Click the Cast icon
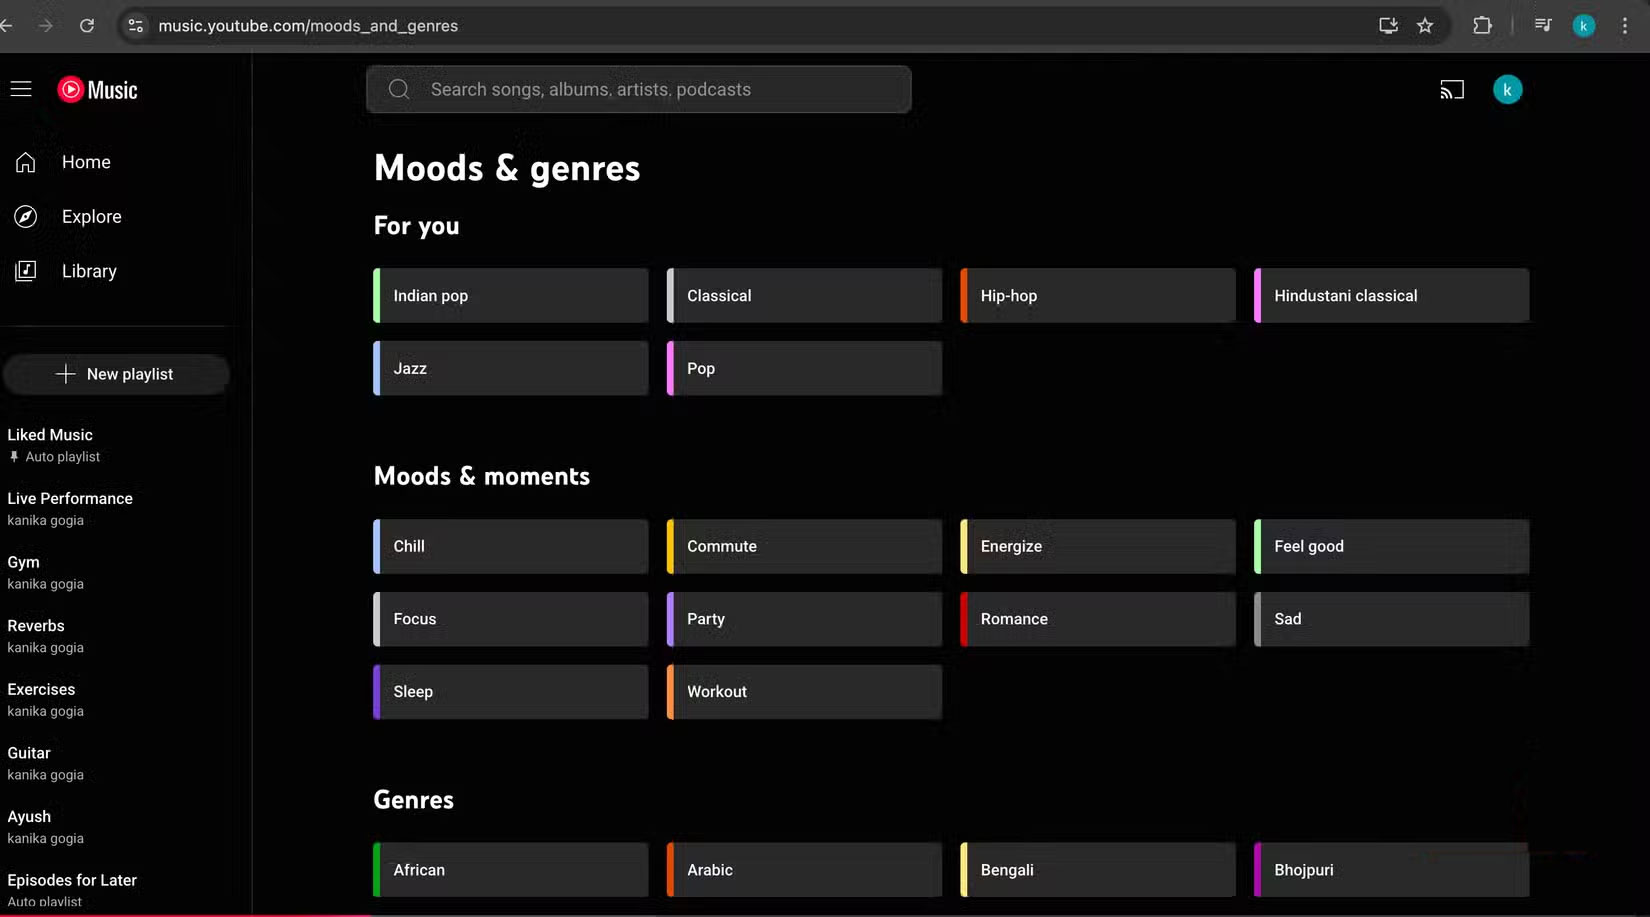 coord(1451,89)
